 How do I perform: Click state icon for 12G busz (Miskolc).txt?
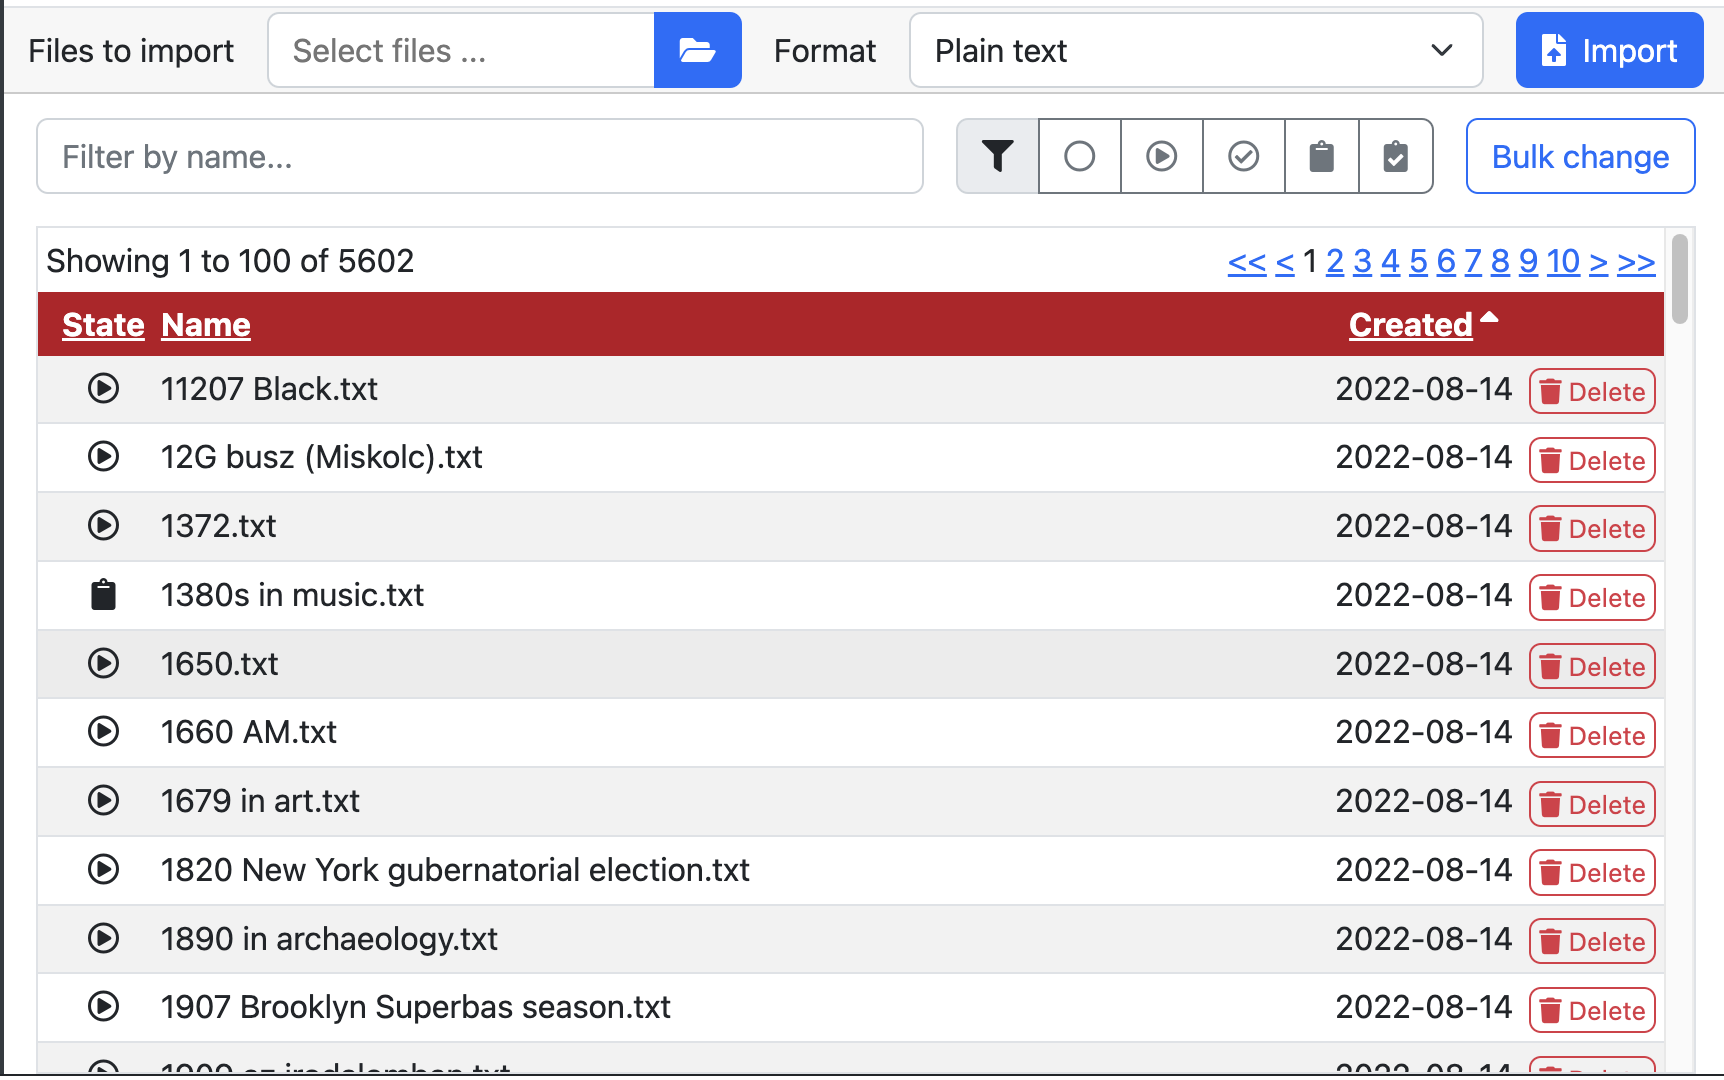(103, 456)
